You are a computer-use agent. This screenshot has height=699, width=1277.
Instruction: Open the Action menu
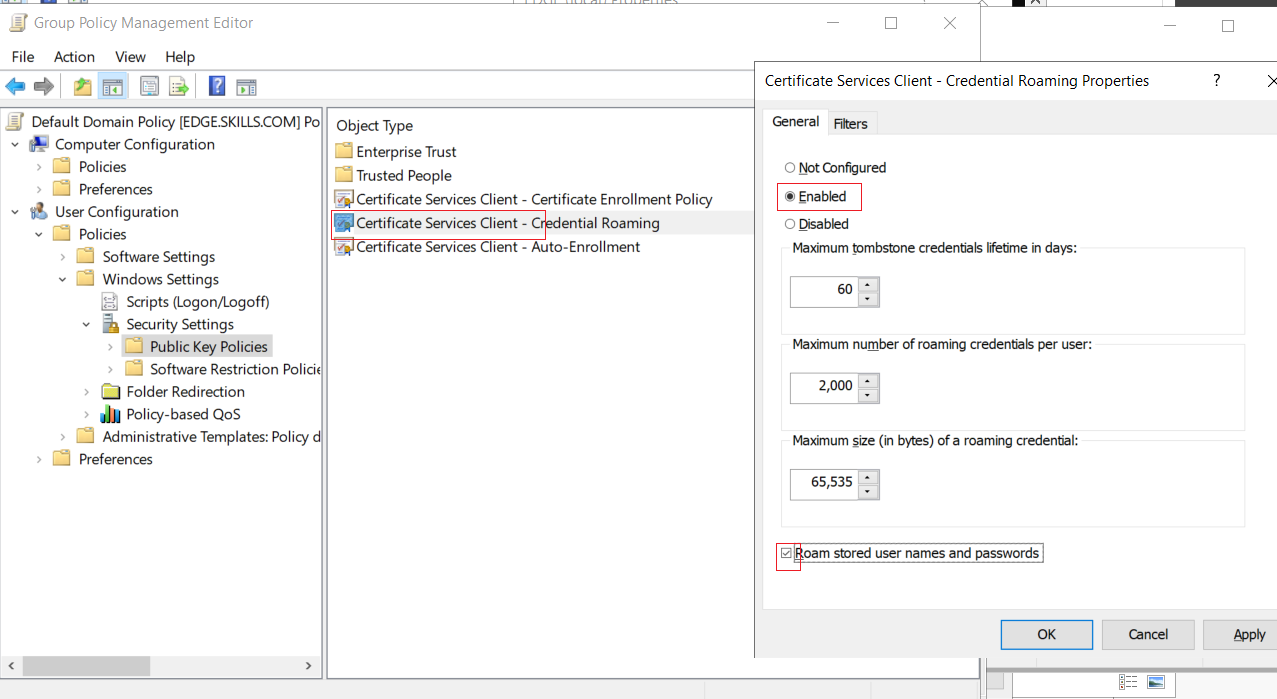coord(74,57)
